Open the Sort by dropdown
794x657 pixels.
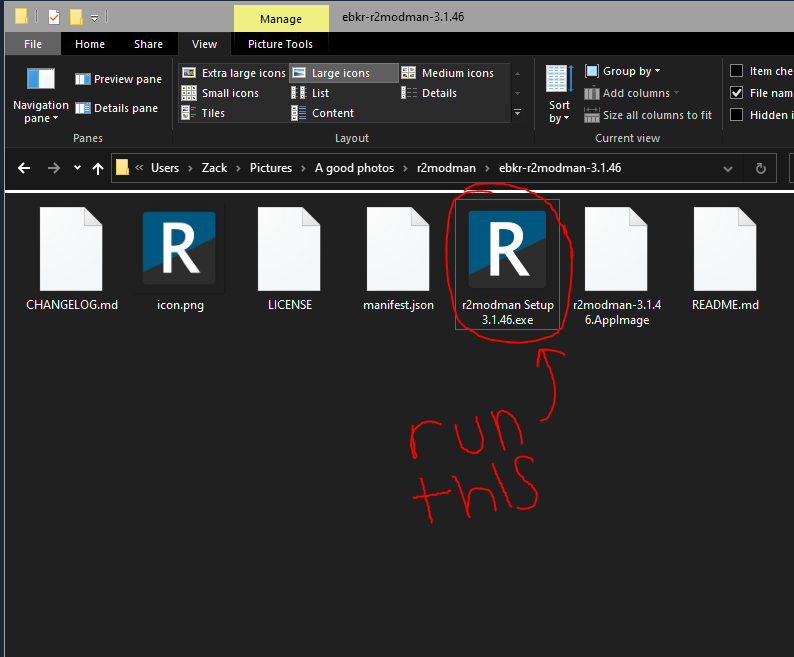559,95
